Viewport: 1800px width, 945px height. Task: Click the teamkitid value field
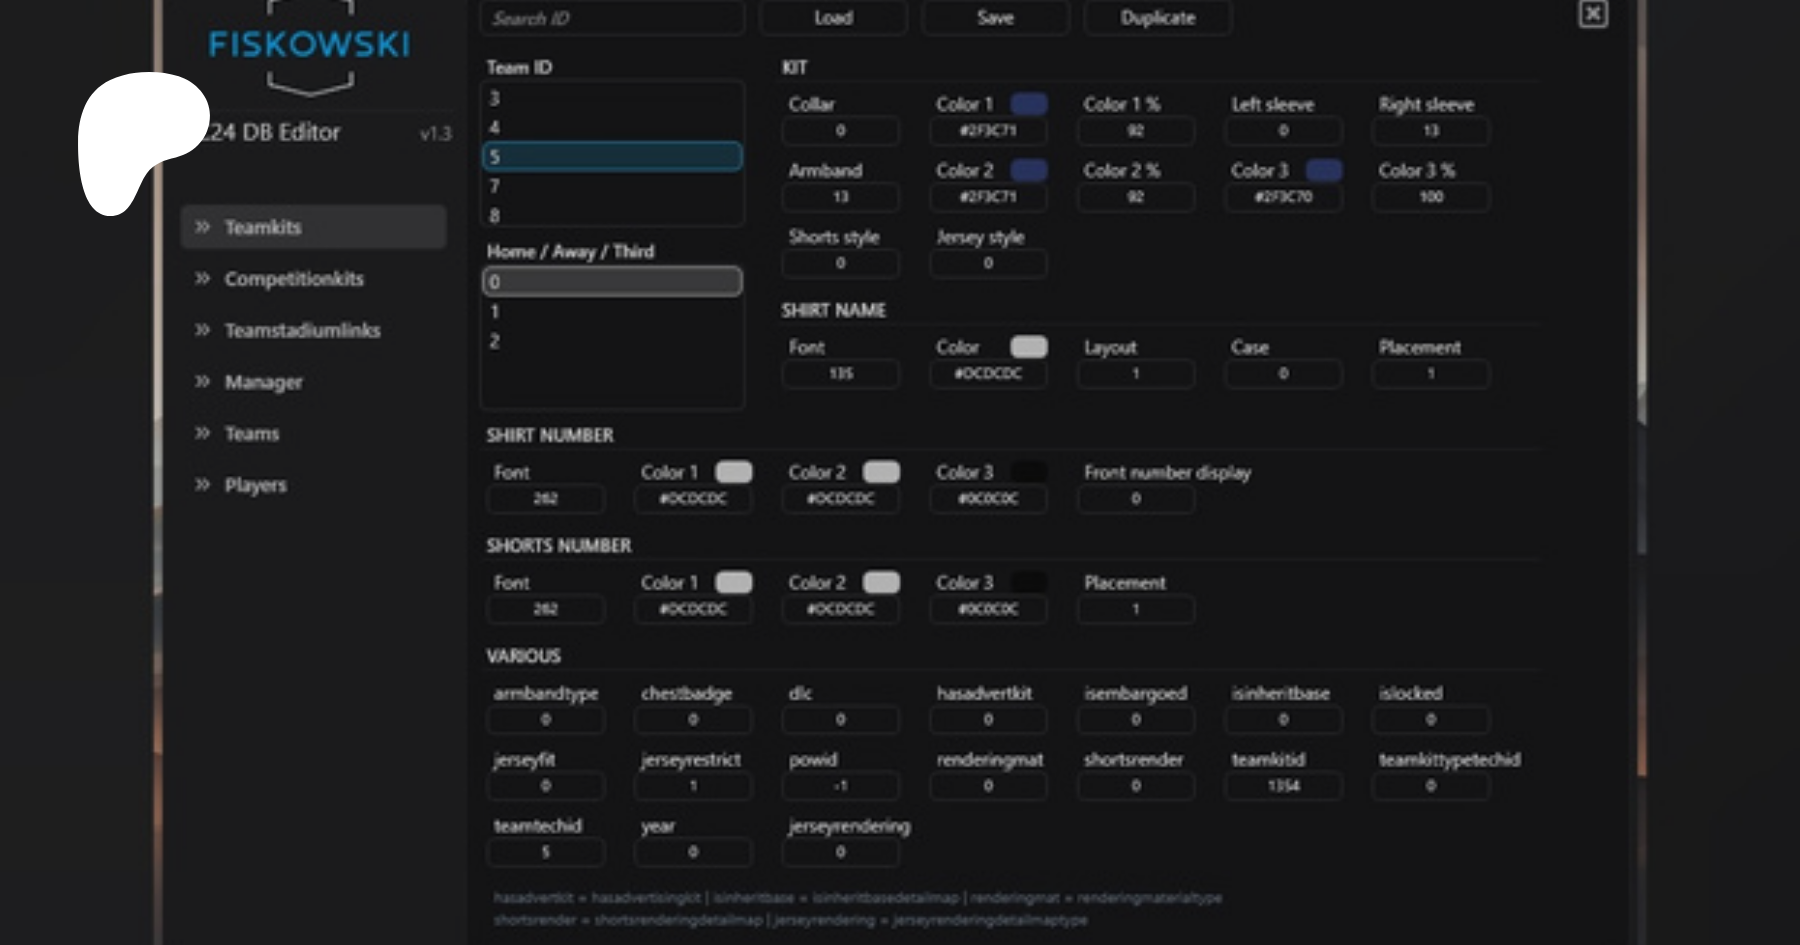coord(1283,786)
